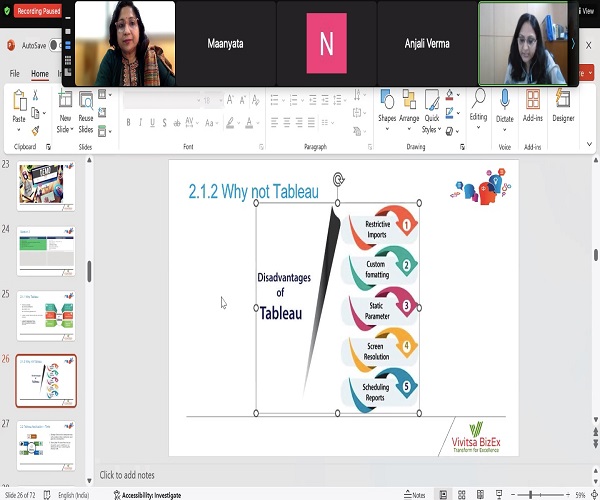
Task: Click the Maanyata participant tile
Action: (225, 43)
